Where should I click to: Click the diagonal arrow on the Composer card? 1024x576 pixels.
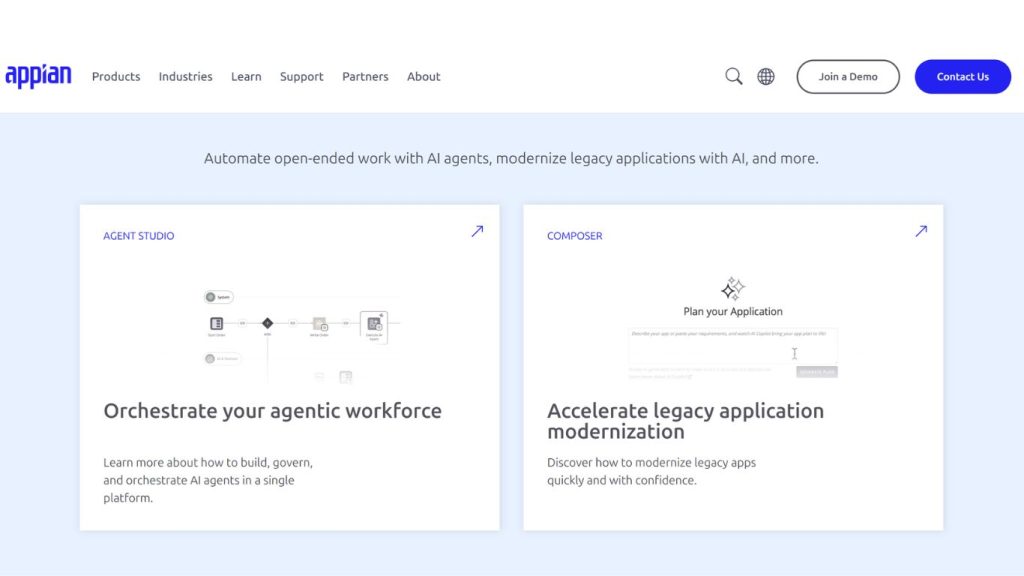tap(920, 231)
